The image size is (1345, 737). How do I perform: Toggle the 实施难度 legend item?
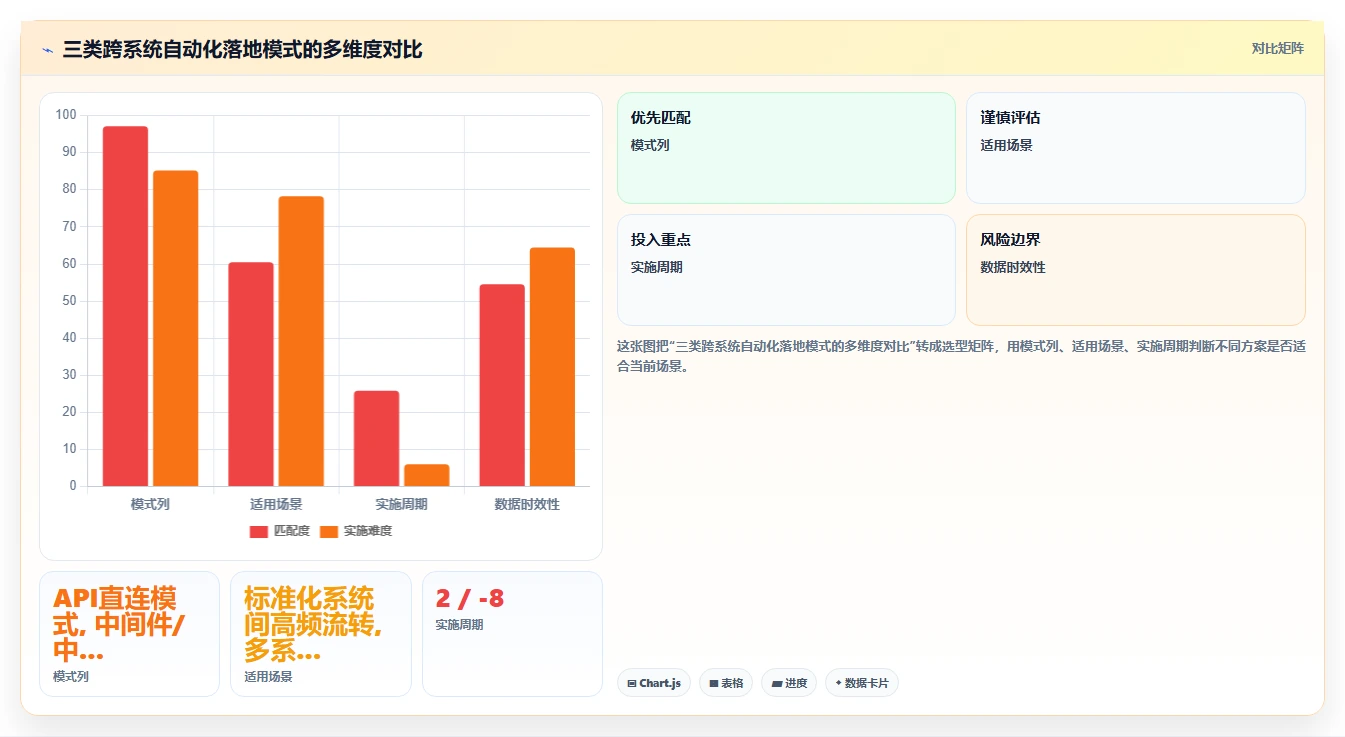[x=356, y=531]
